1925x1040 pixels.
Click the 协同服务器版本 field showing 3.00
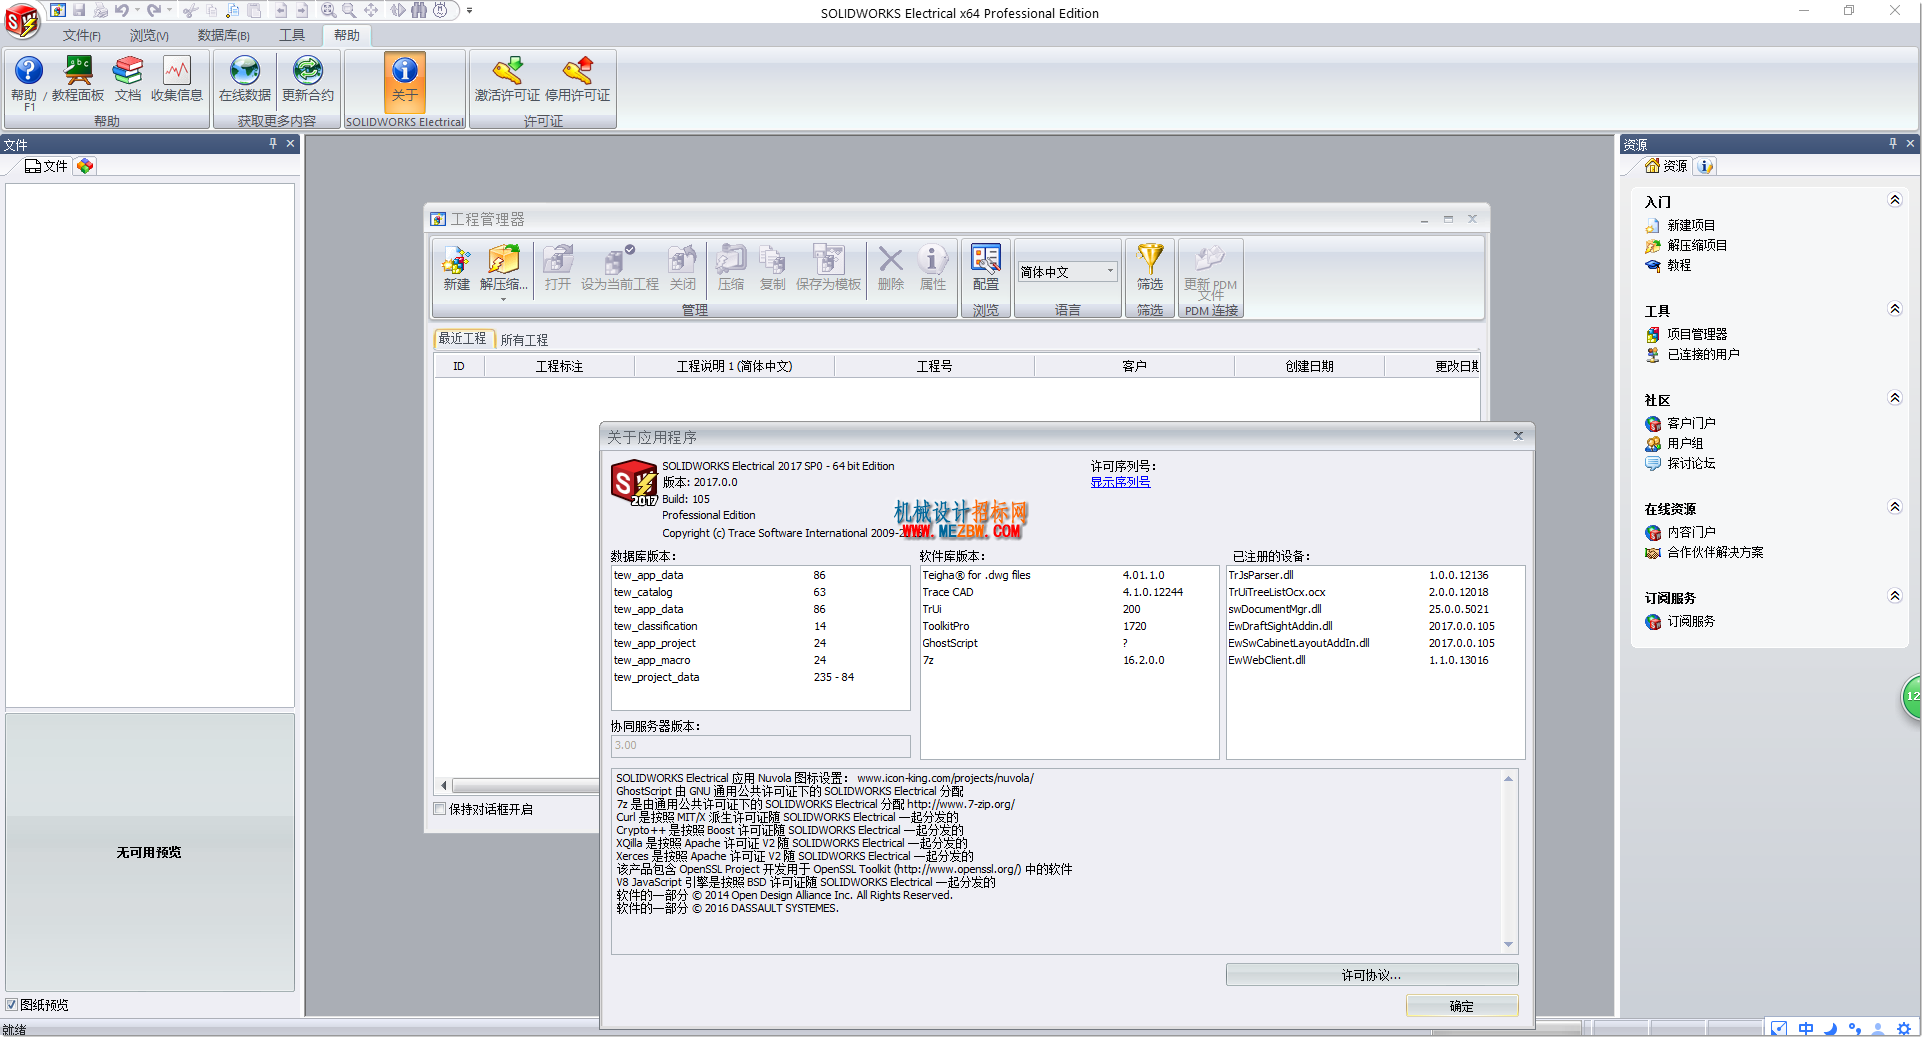[761, 746]
